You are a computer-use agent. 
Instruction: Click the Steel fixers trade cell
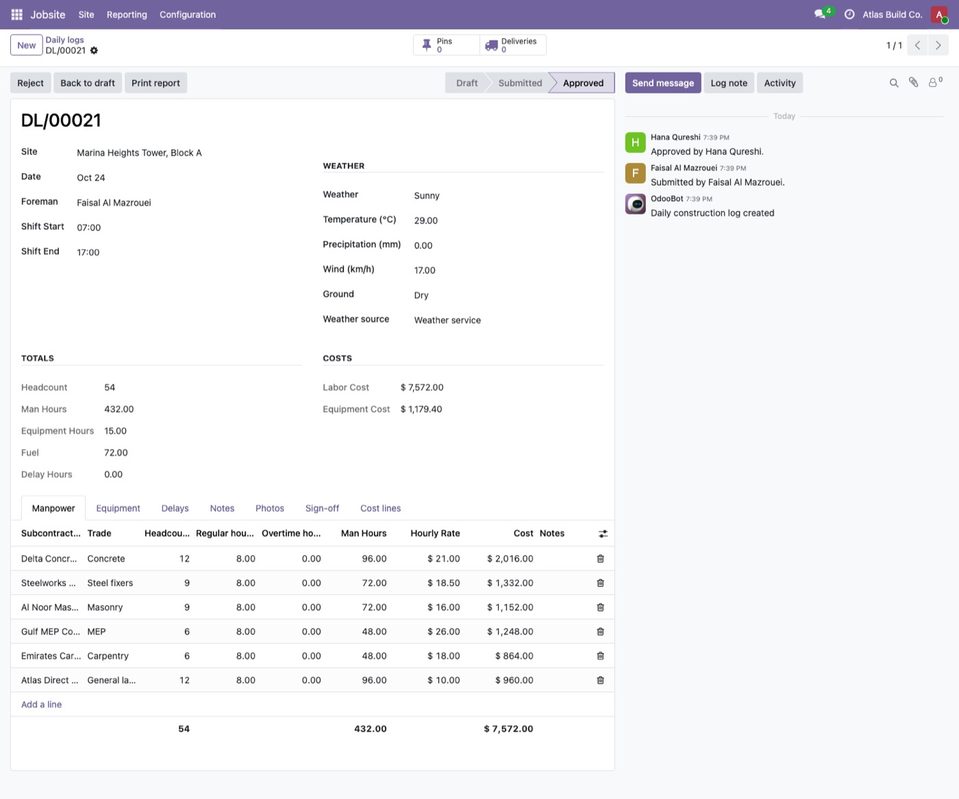coord(110,583)
